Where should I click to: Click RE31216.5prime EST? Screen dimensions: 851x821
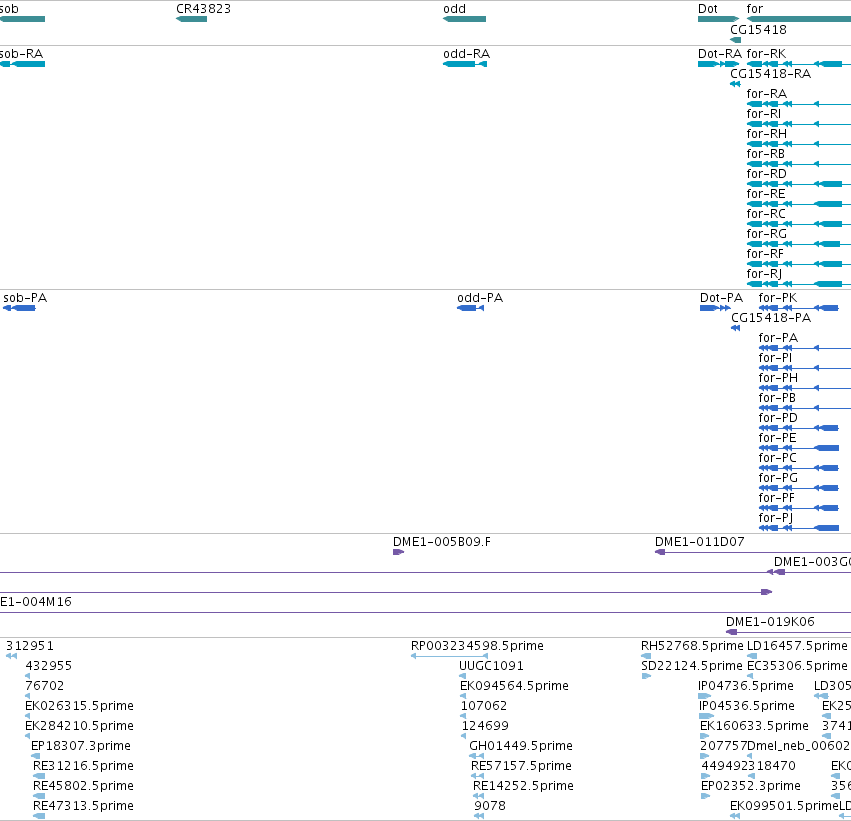coord(39,777)
